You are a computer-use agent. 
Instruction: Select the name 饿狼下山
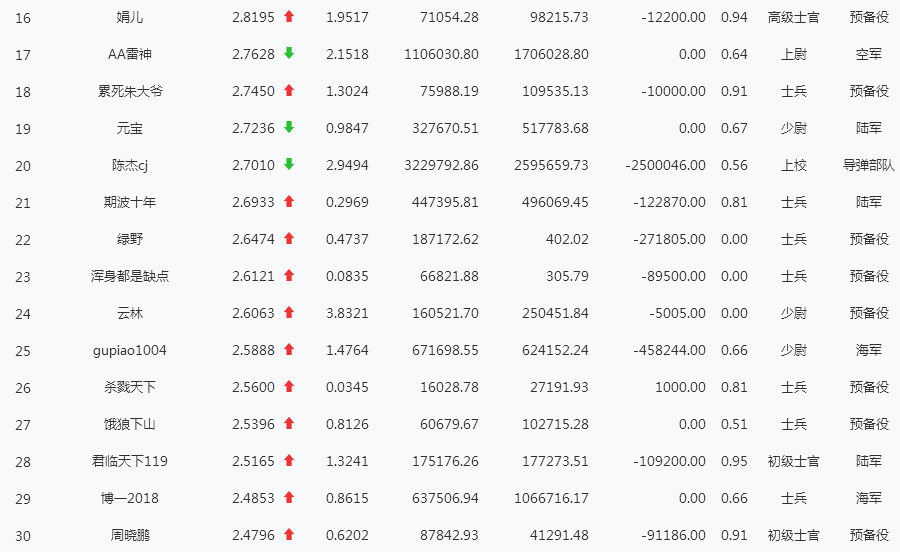point(130,424)
